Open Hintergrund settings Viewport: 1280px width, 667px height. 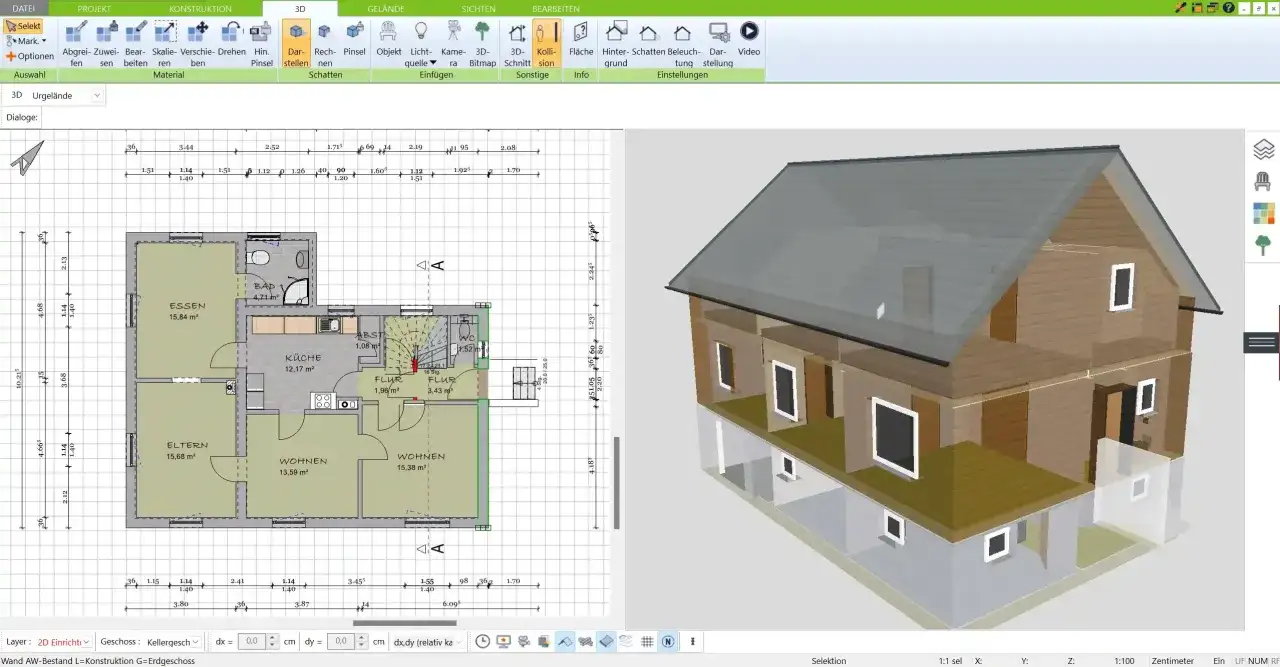[x=616, y=44]
